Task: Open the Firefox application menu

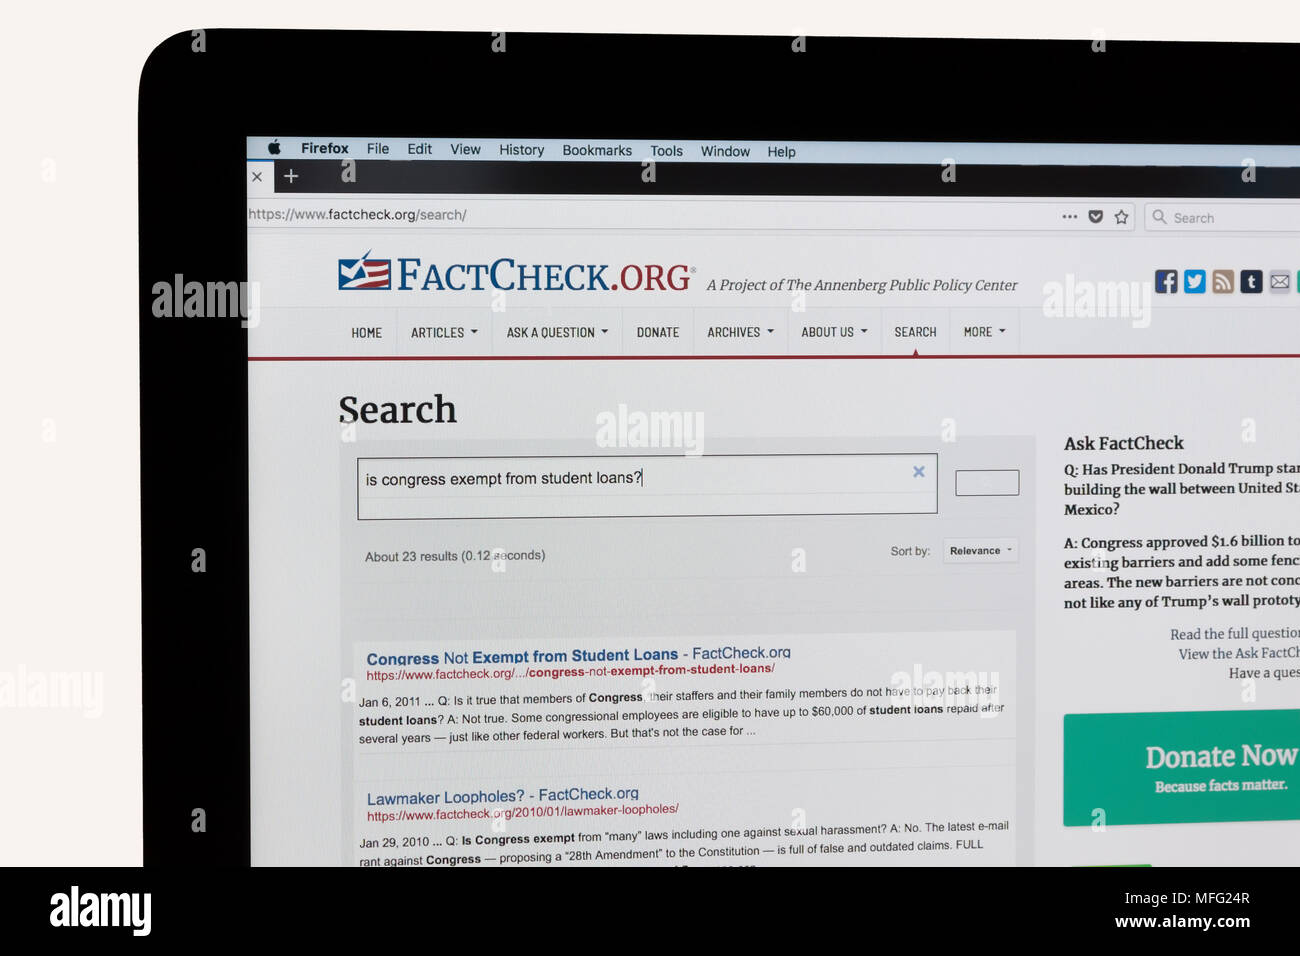Action: click(x=325, y=148)
